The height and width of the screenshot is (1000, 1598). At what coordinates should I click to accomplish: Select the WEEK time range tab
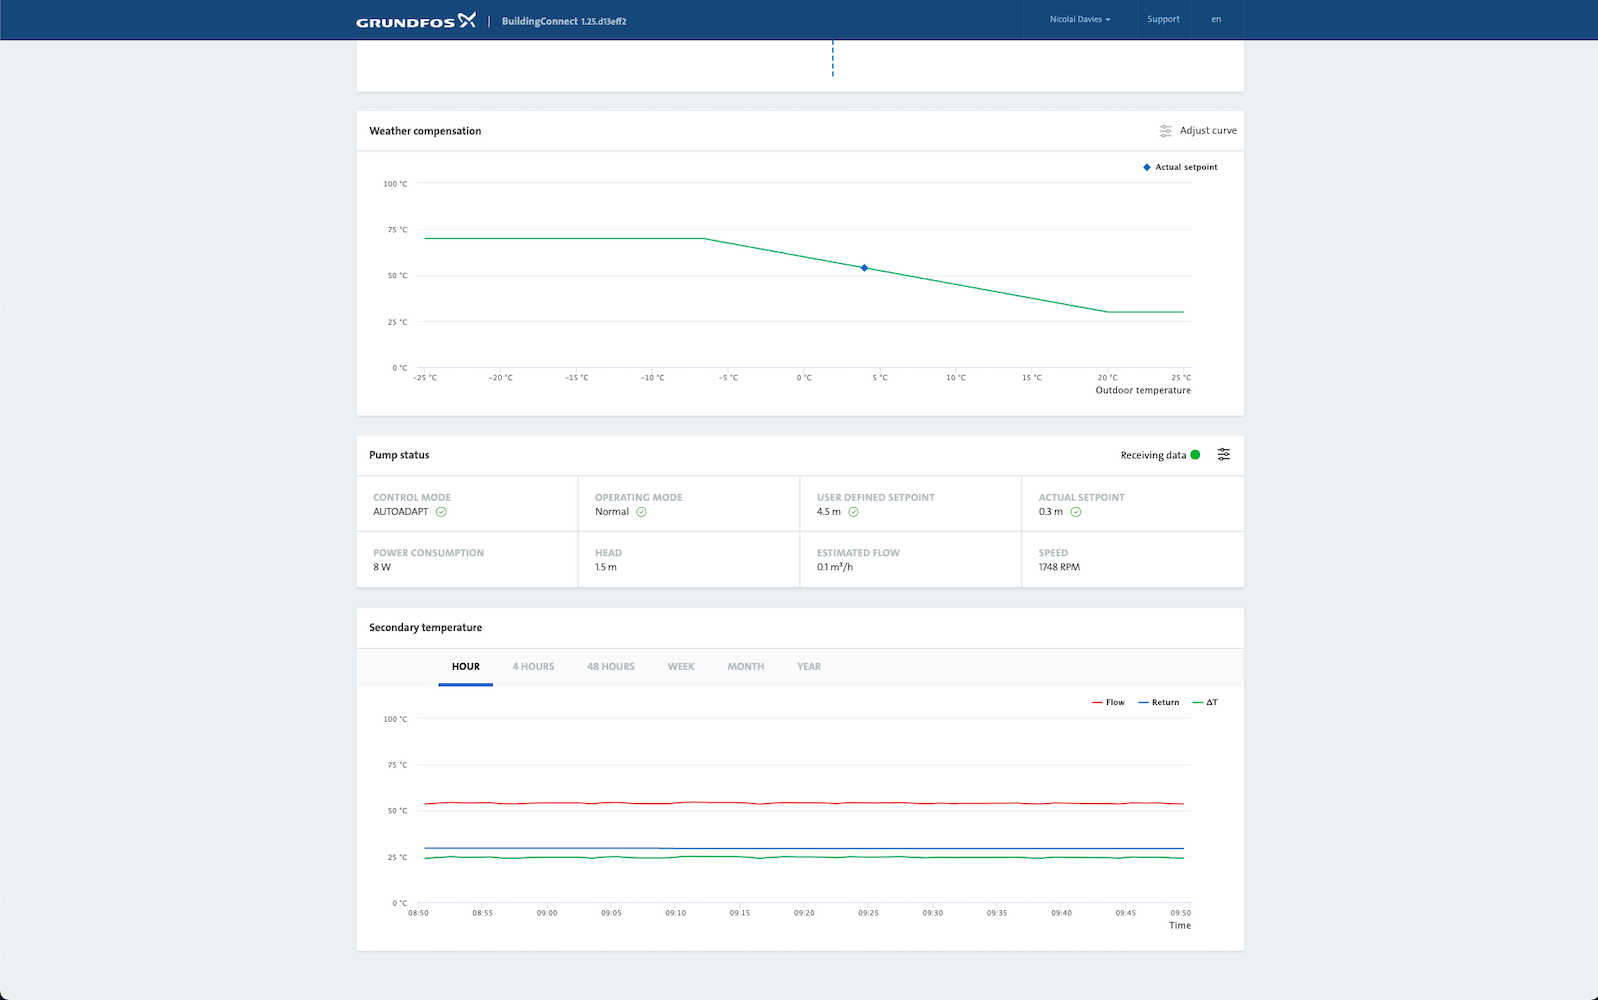coord(681,667)
